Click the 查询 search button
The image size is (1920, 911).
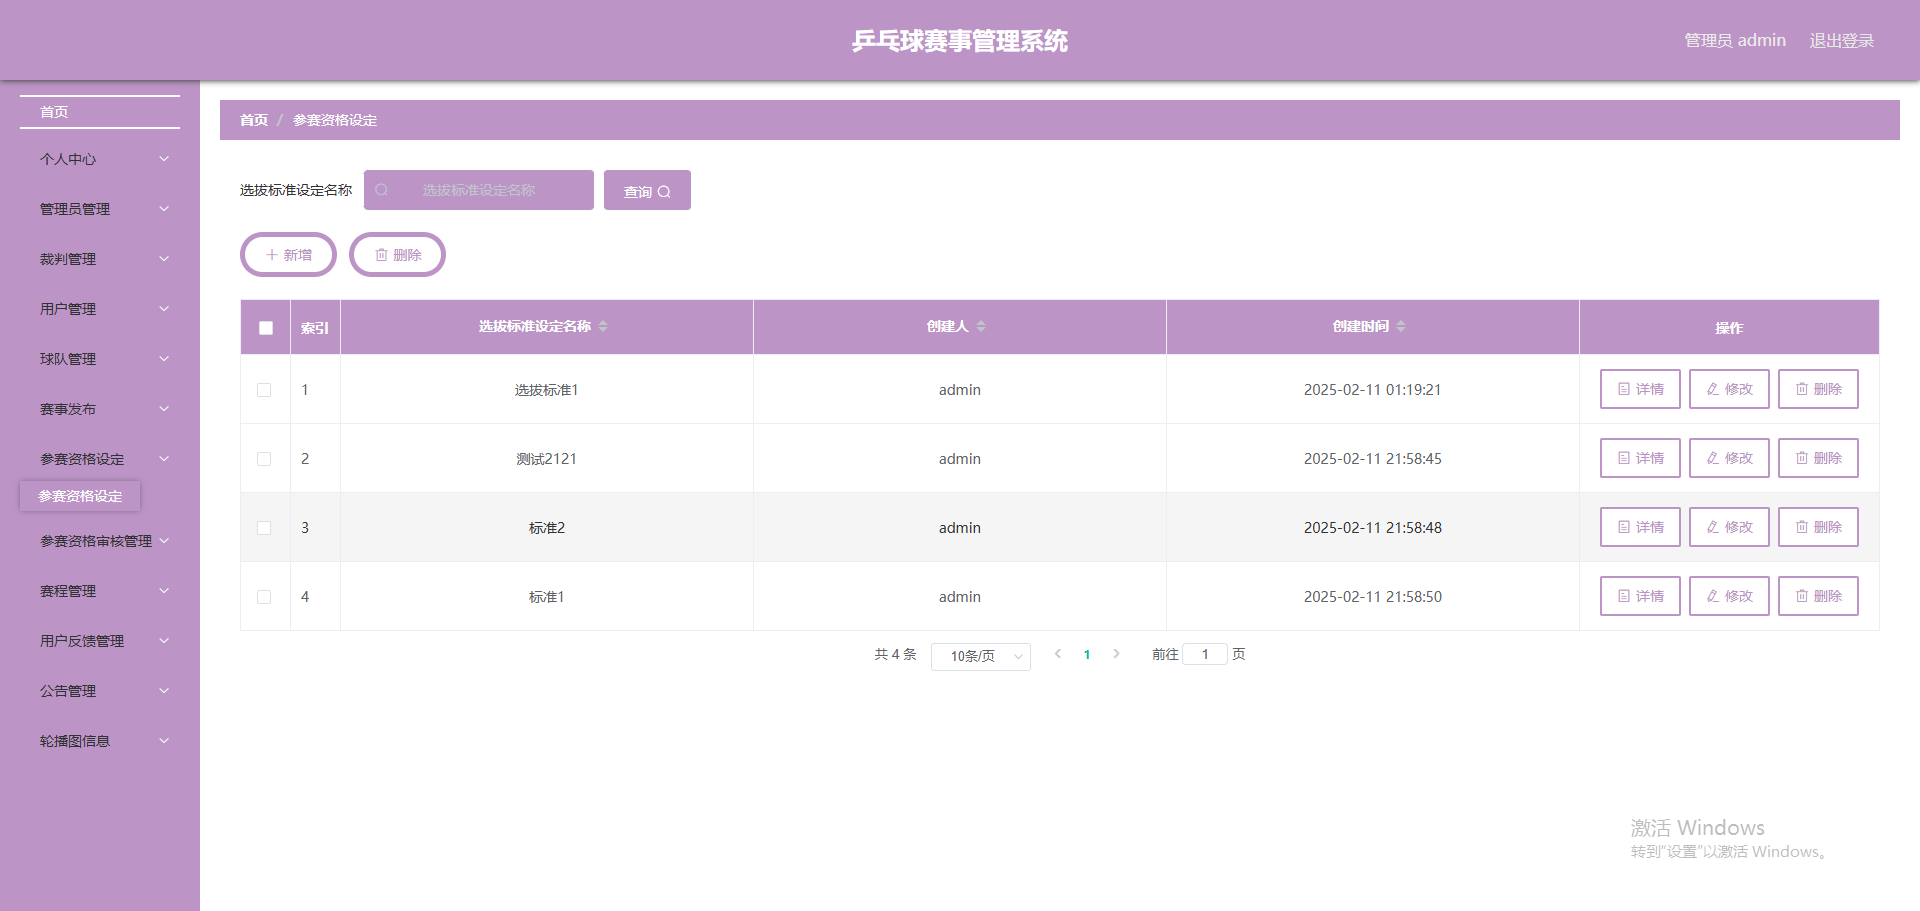[x=647, y=190]
